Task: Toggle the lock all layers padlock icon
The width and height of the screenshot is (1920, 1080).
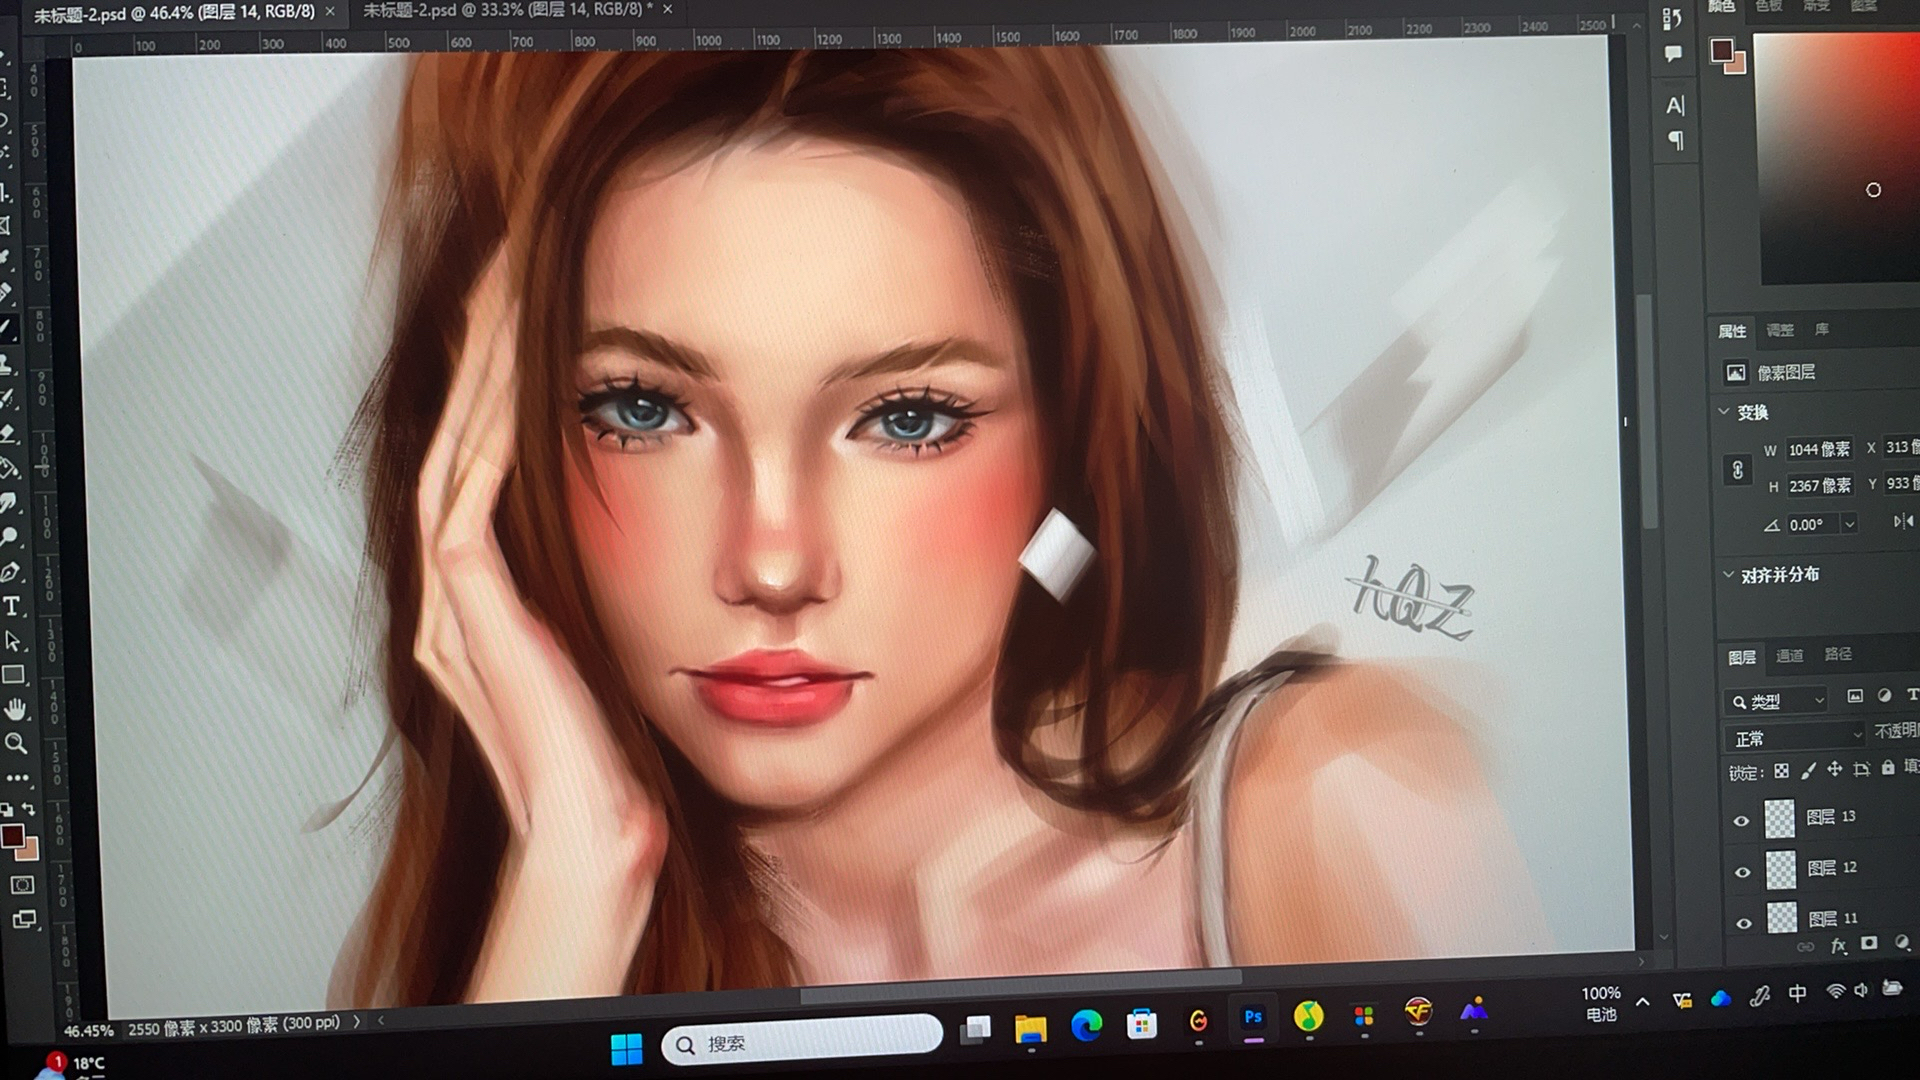Action: tap(1887, 768)
